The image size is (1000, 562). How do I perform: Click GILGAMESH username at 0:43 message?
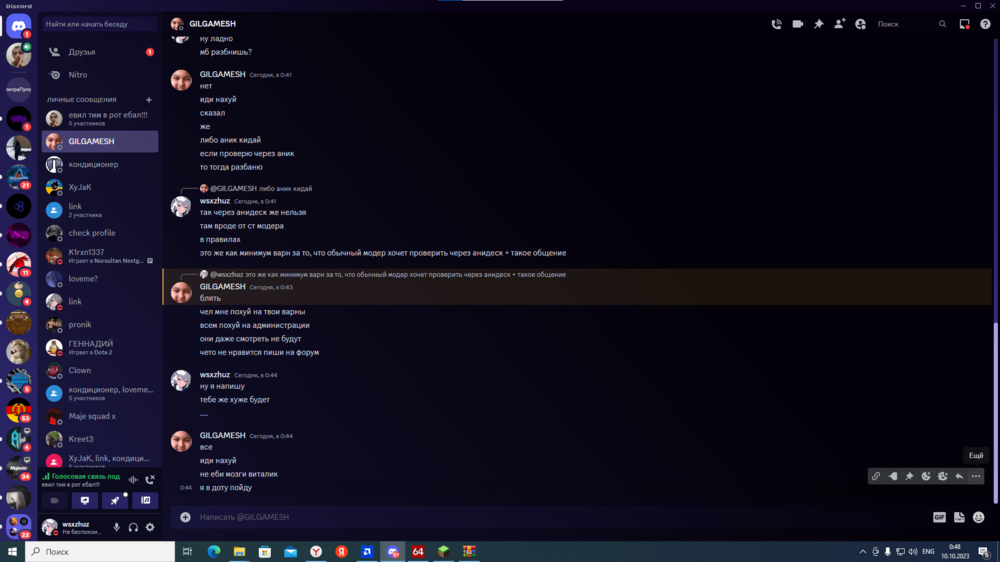pyautogui.click(x=223, y=286)
